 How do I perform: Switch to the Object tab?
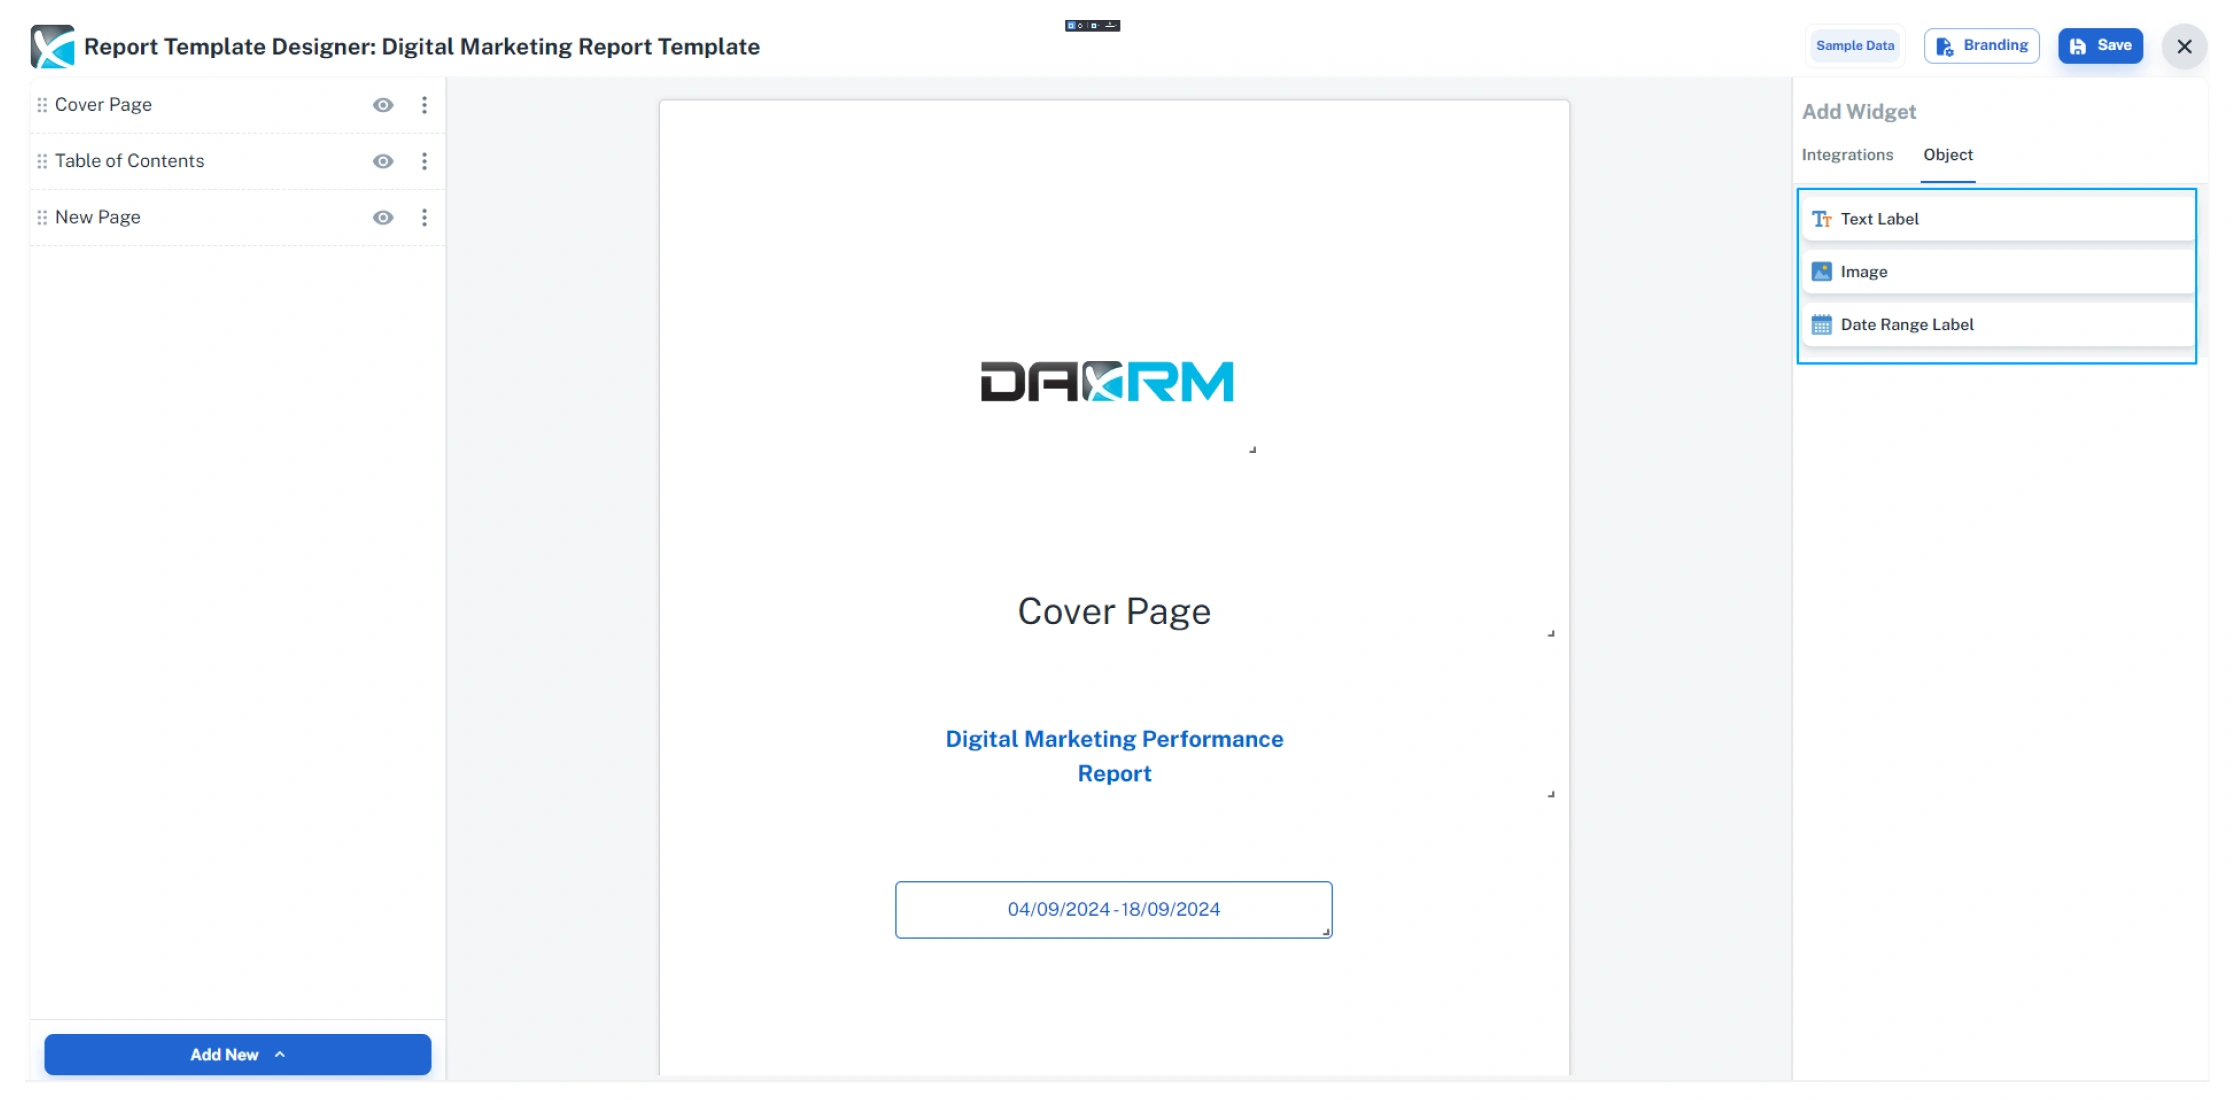[1948, 155]
